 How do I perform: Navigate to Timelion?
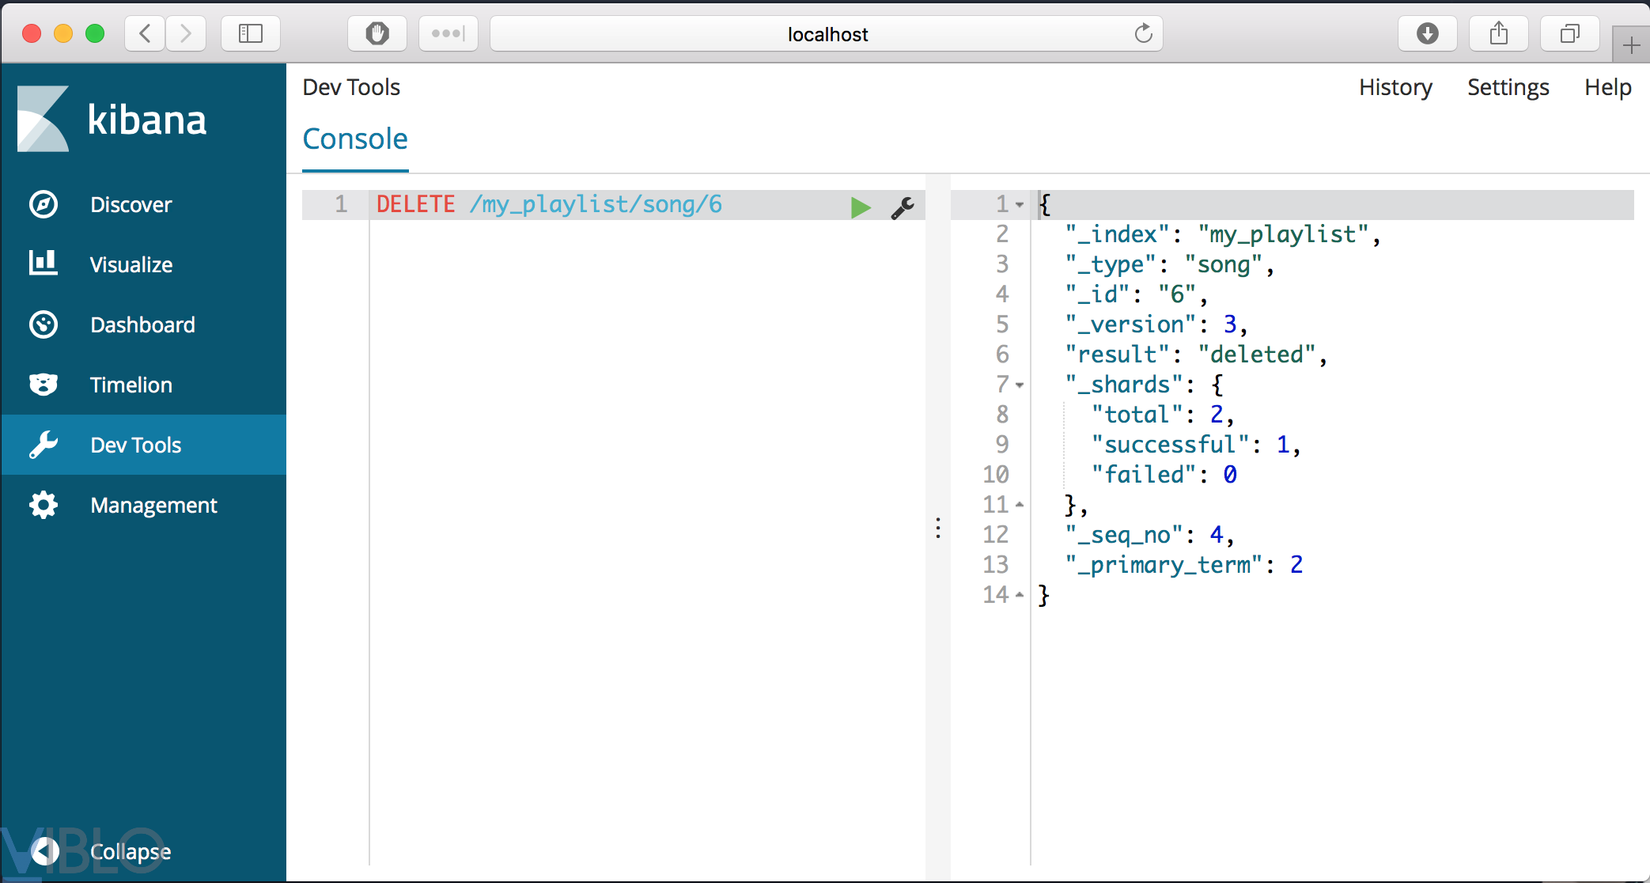[130, 384]
